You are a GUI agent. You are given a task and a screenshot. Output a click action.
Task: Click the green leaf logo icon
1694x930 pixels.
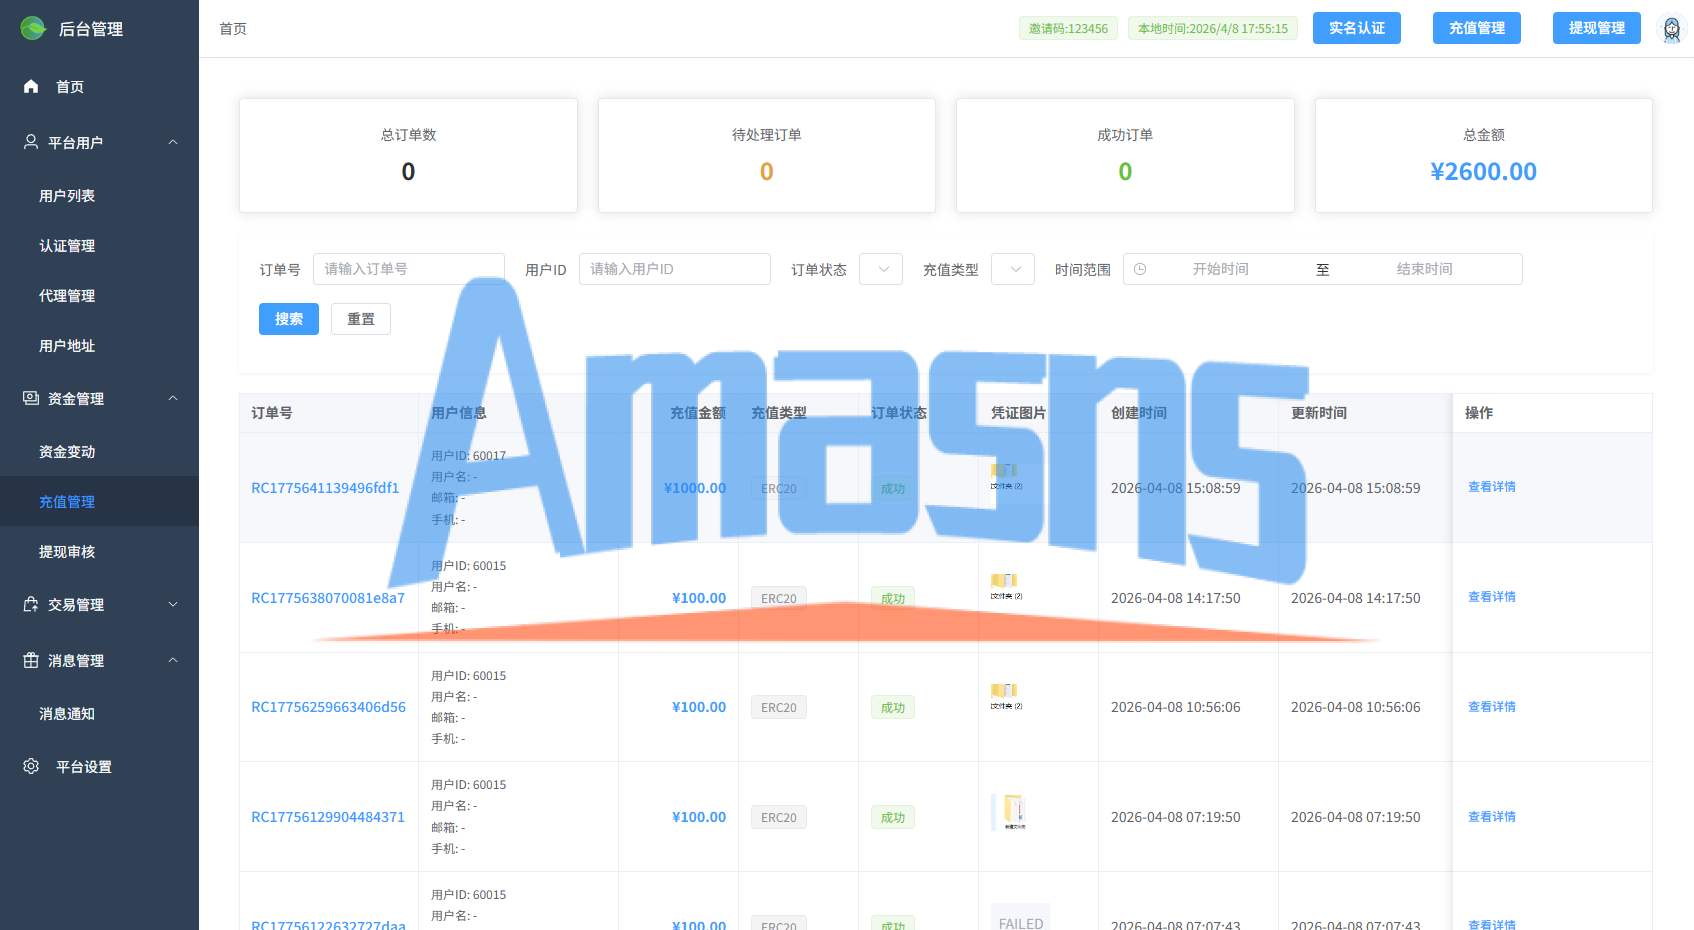[x=33, y=28]
